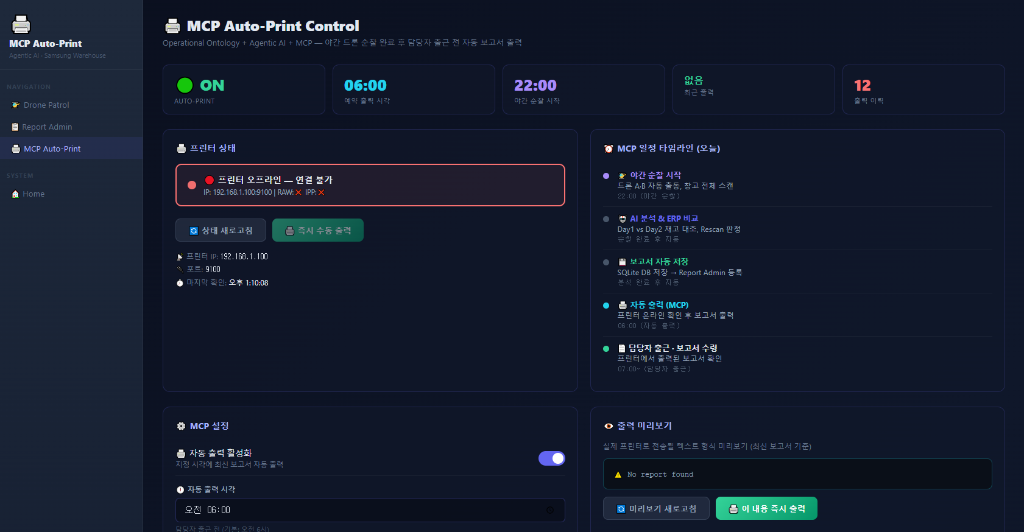Click 미리보기 새로고침 preview refresh button
The width and height of the screenshot is (1024, 532).
pos(656,508)
